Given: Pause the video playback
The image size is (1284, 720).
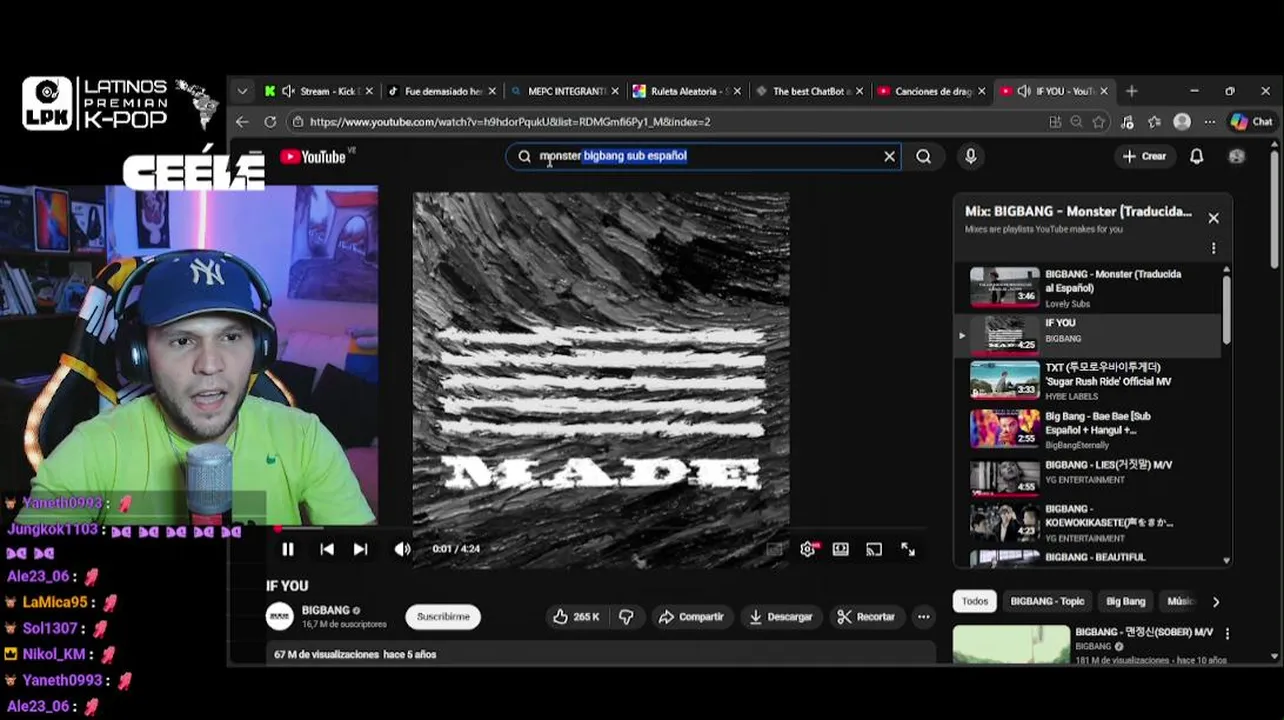Looking at the screenshot, I should click(288, 549).
